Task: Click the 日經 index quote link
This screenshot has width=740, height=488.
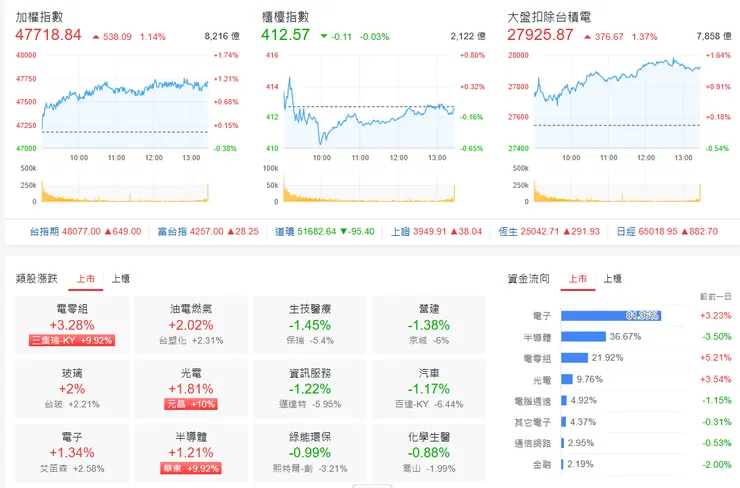Action: click(667, 231)
